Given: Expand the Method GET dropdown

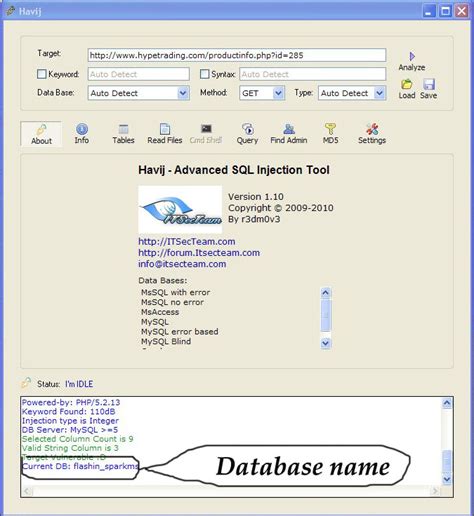Looking at the screenshot, I should point(278,93).
